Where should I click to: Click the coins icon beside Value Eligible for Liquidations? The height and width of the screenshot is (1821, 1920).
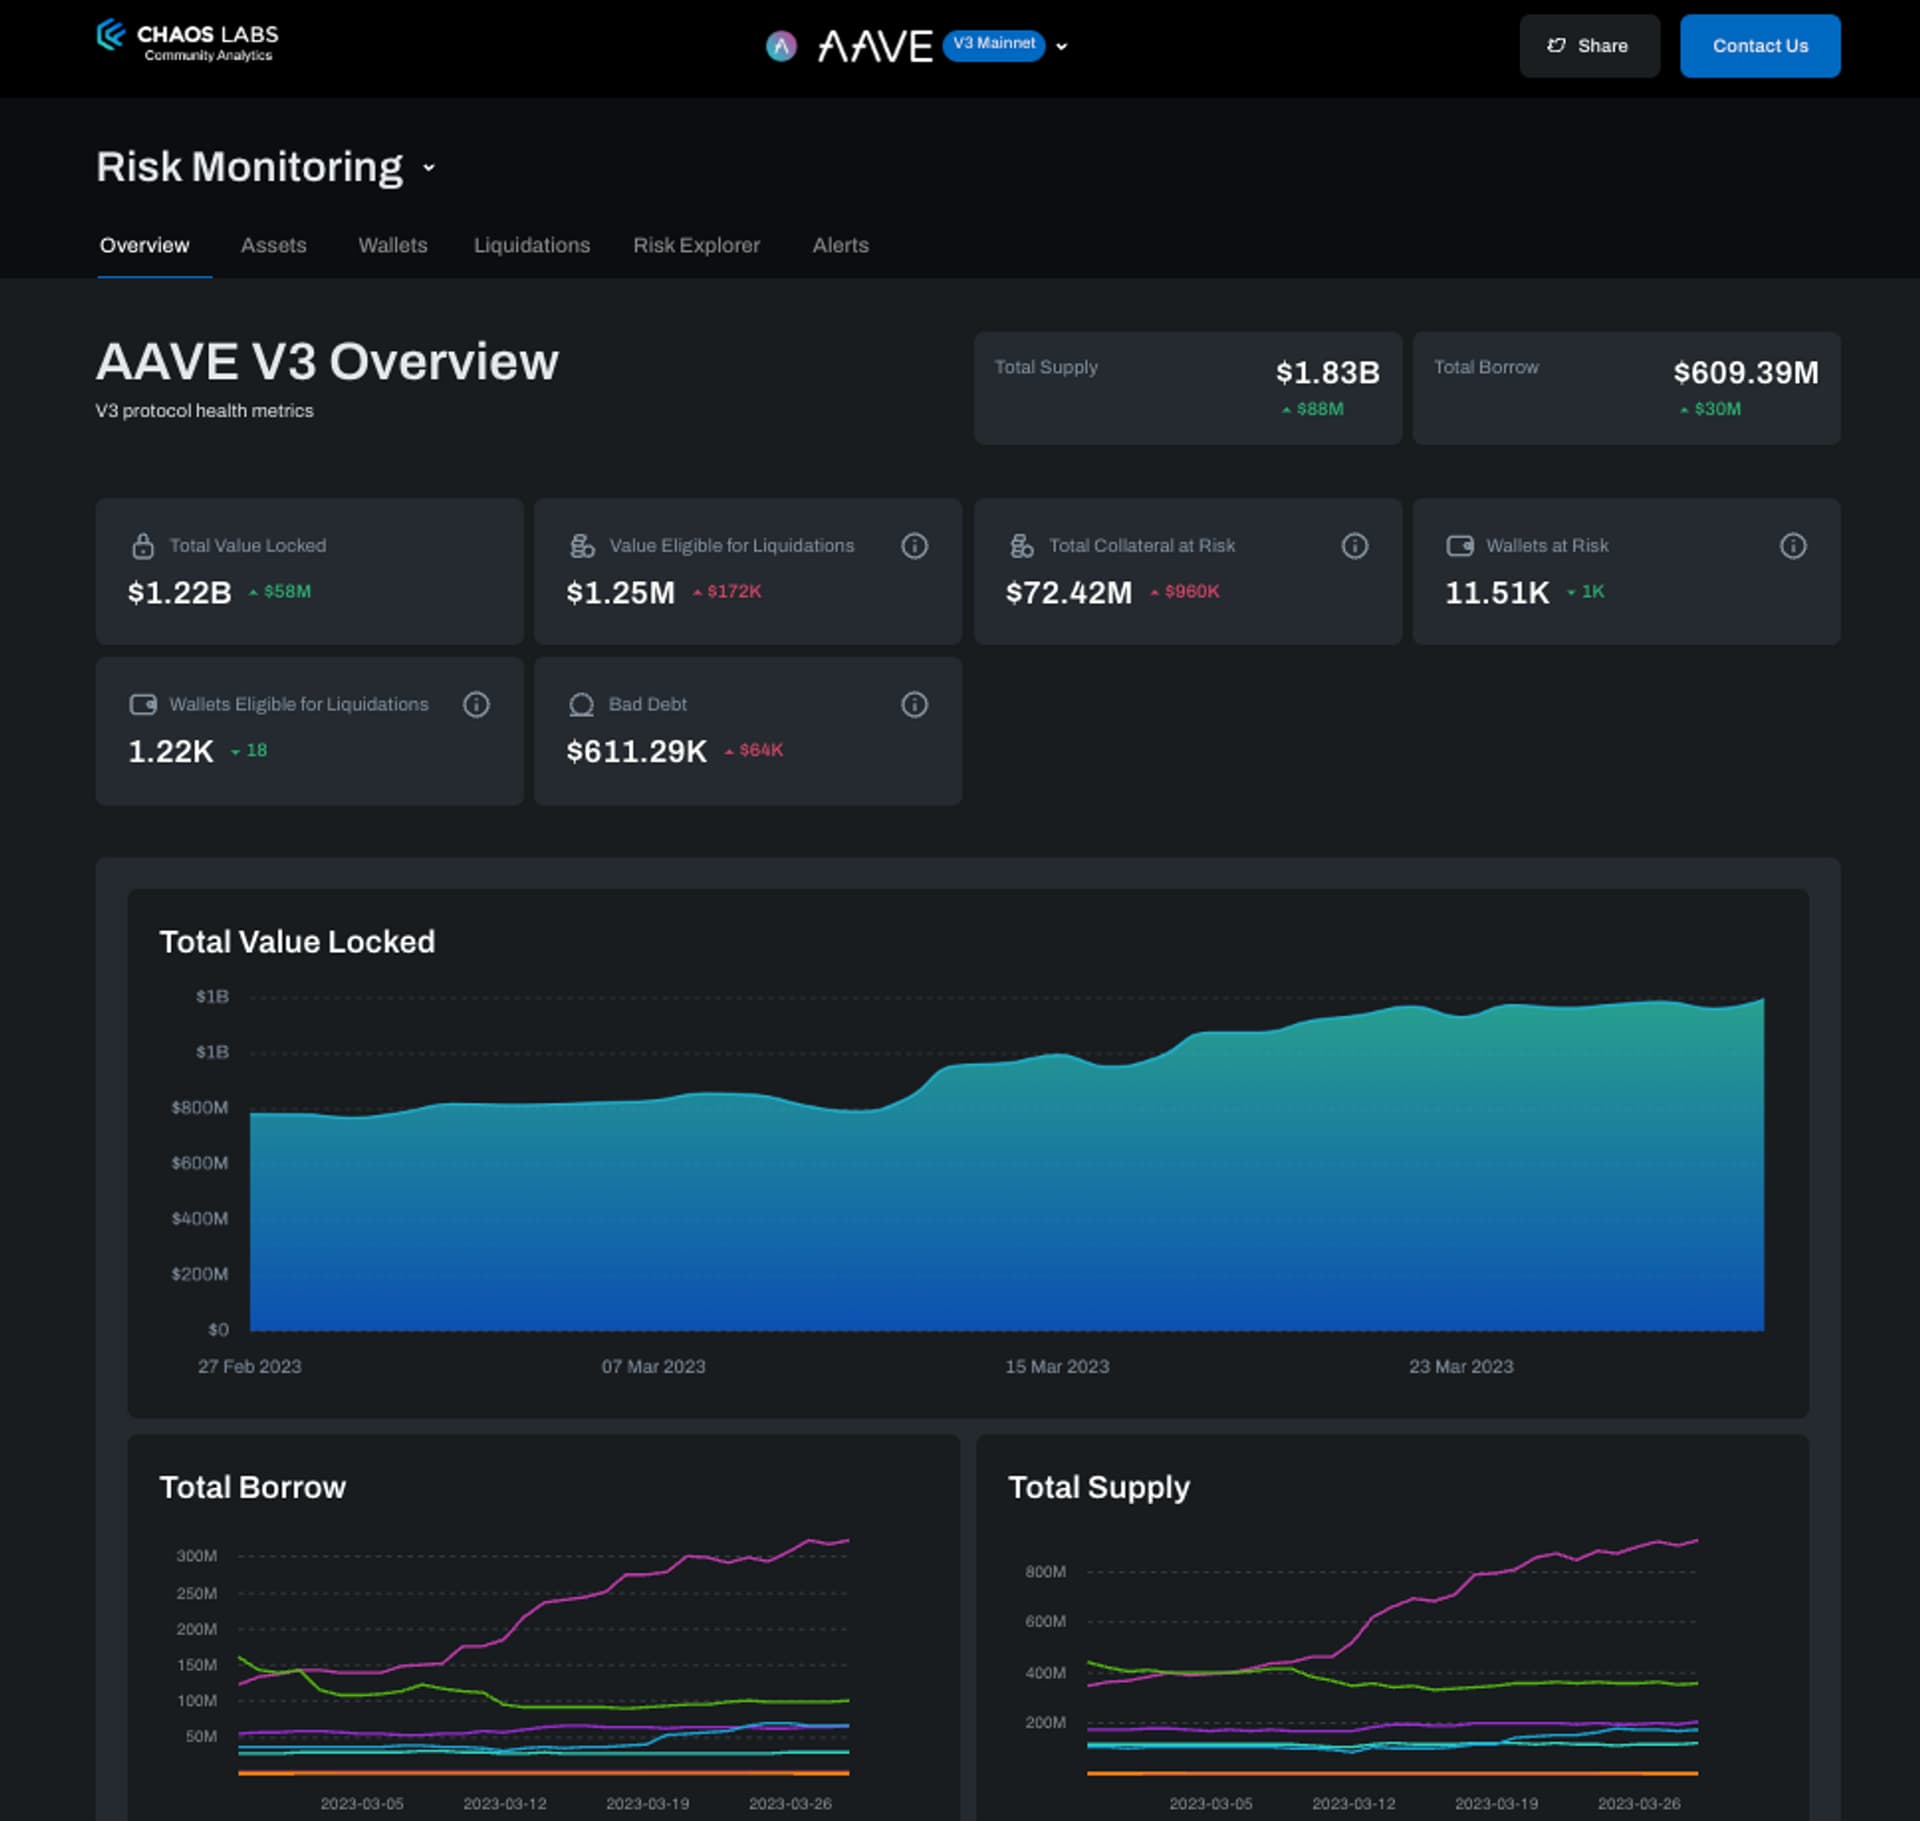click(x=582, y=546)
